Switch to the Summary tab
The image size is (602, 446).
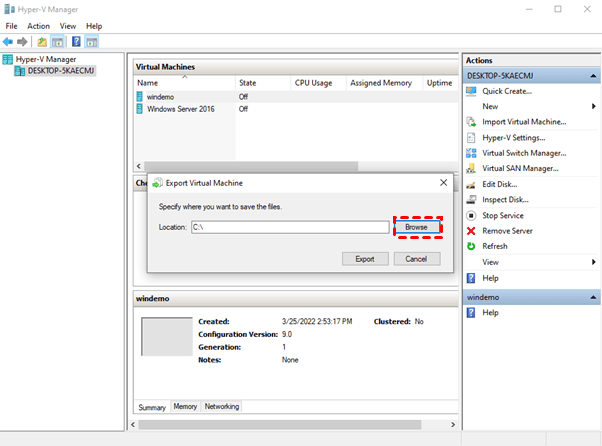[x=152, y=407]
